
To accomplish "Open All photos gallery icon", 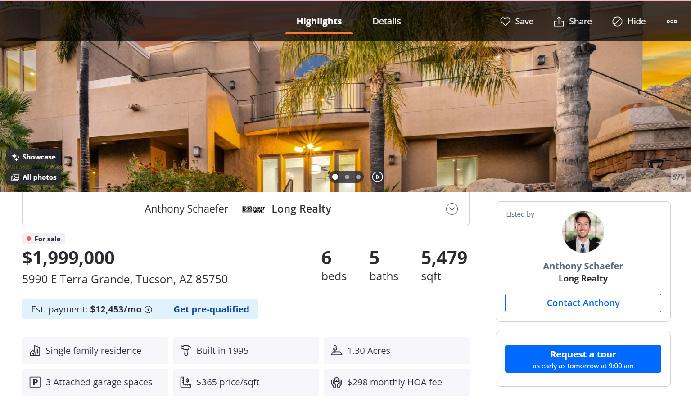I will (x=15, y=177).
